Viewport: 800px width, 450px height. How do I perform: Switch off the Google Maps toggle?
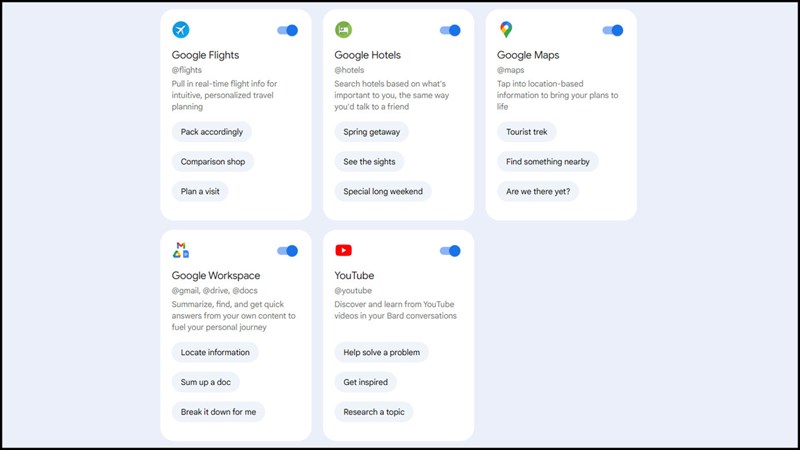(x=613, y=30)
